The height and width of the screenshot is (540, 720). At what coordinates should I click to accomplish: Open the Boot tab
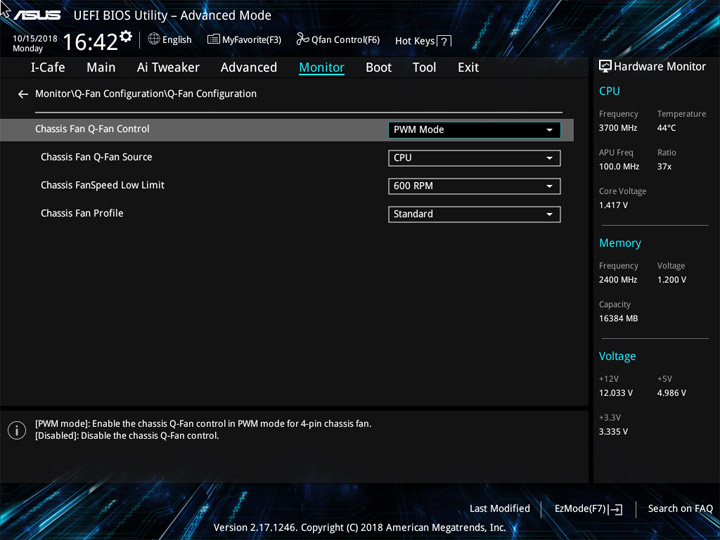(x=379, y=68)
